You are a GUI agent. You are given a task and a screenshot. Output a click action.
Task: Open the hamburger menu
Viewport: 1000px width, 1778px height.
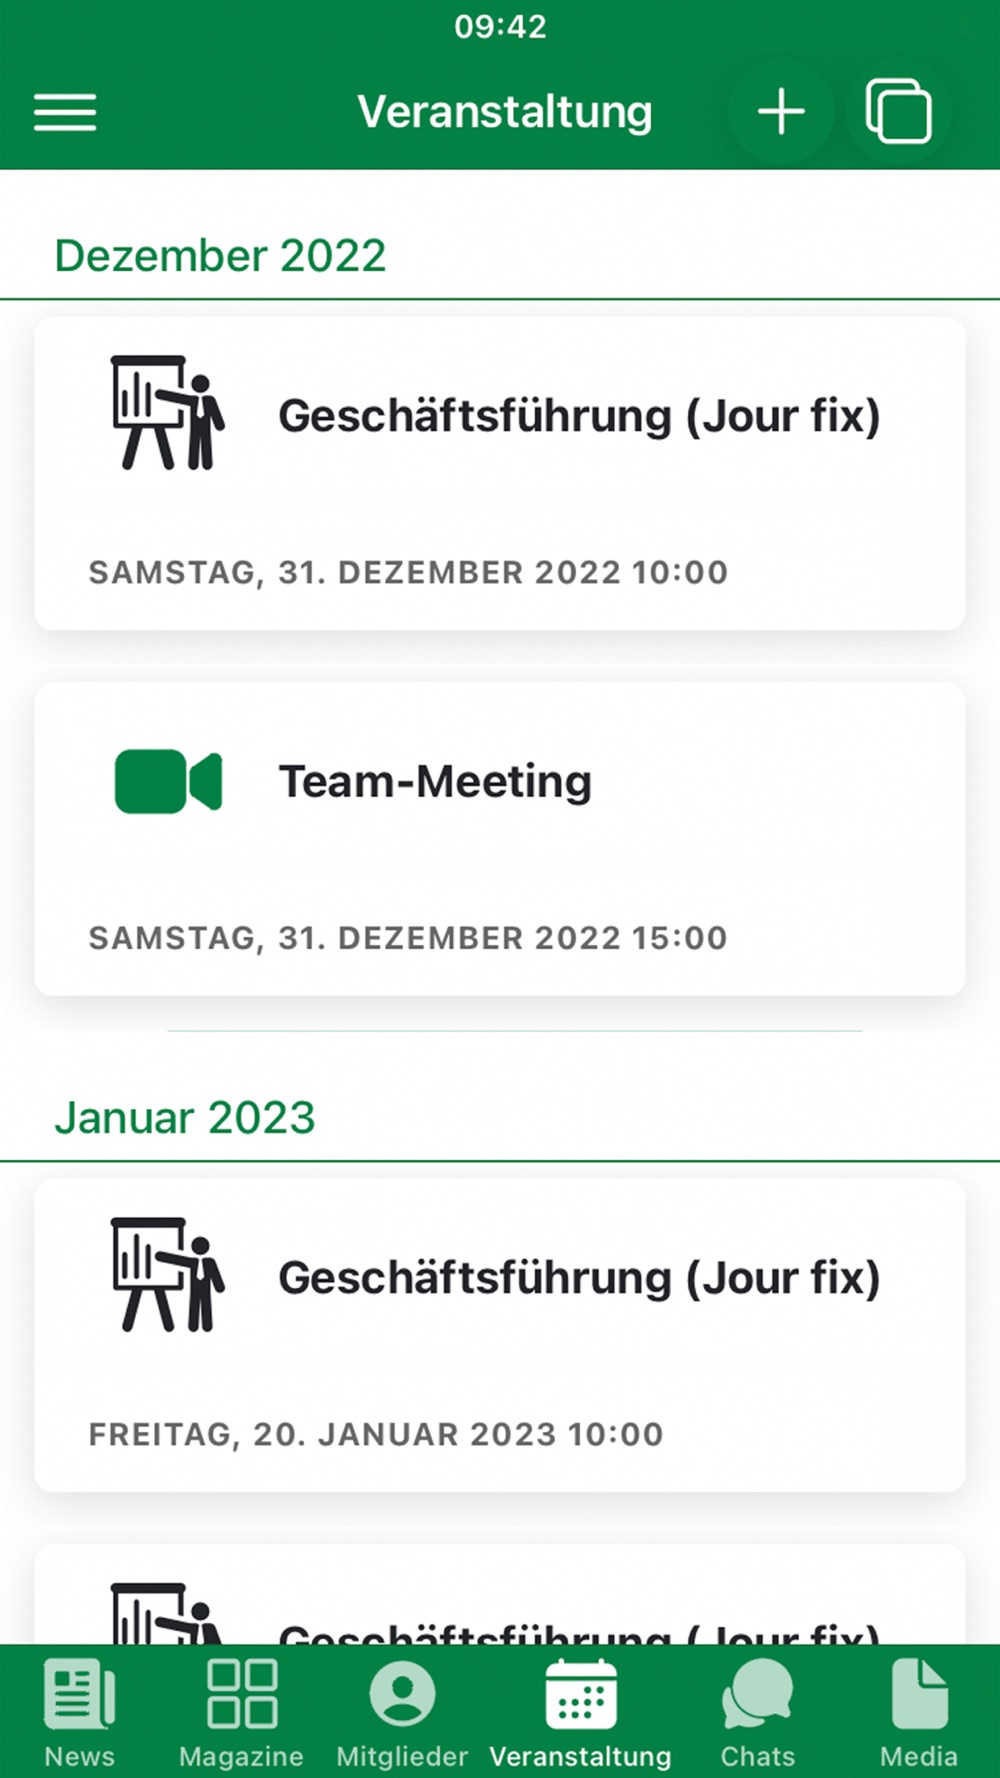pyautogui.click(x=65, y=112)
